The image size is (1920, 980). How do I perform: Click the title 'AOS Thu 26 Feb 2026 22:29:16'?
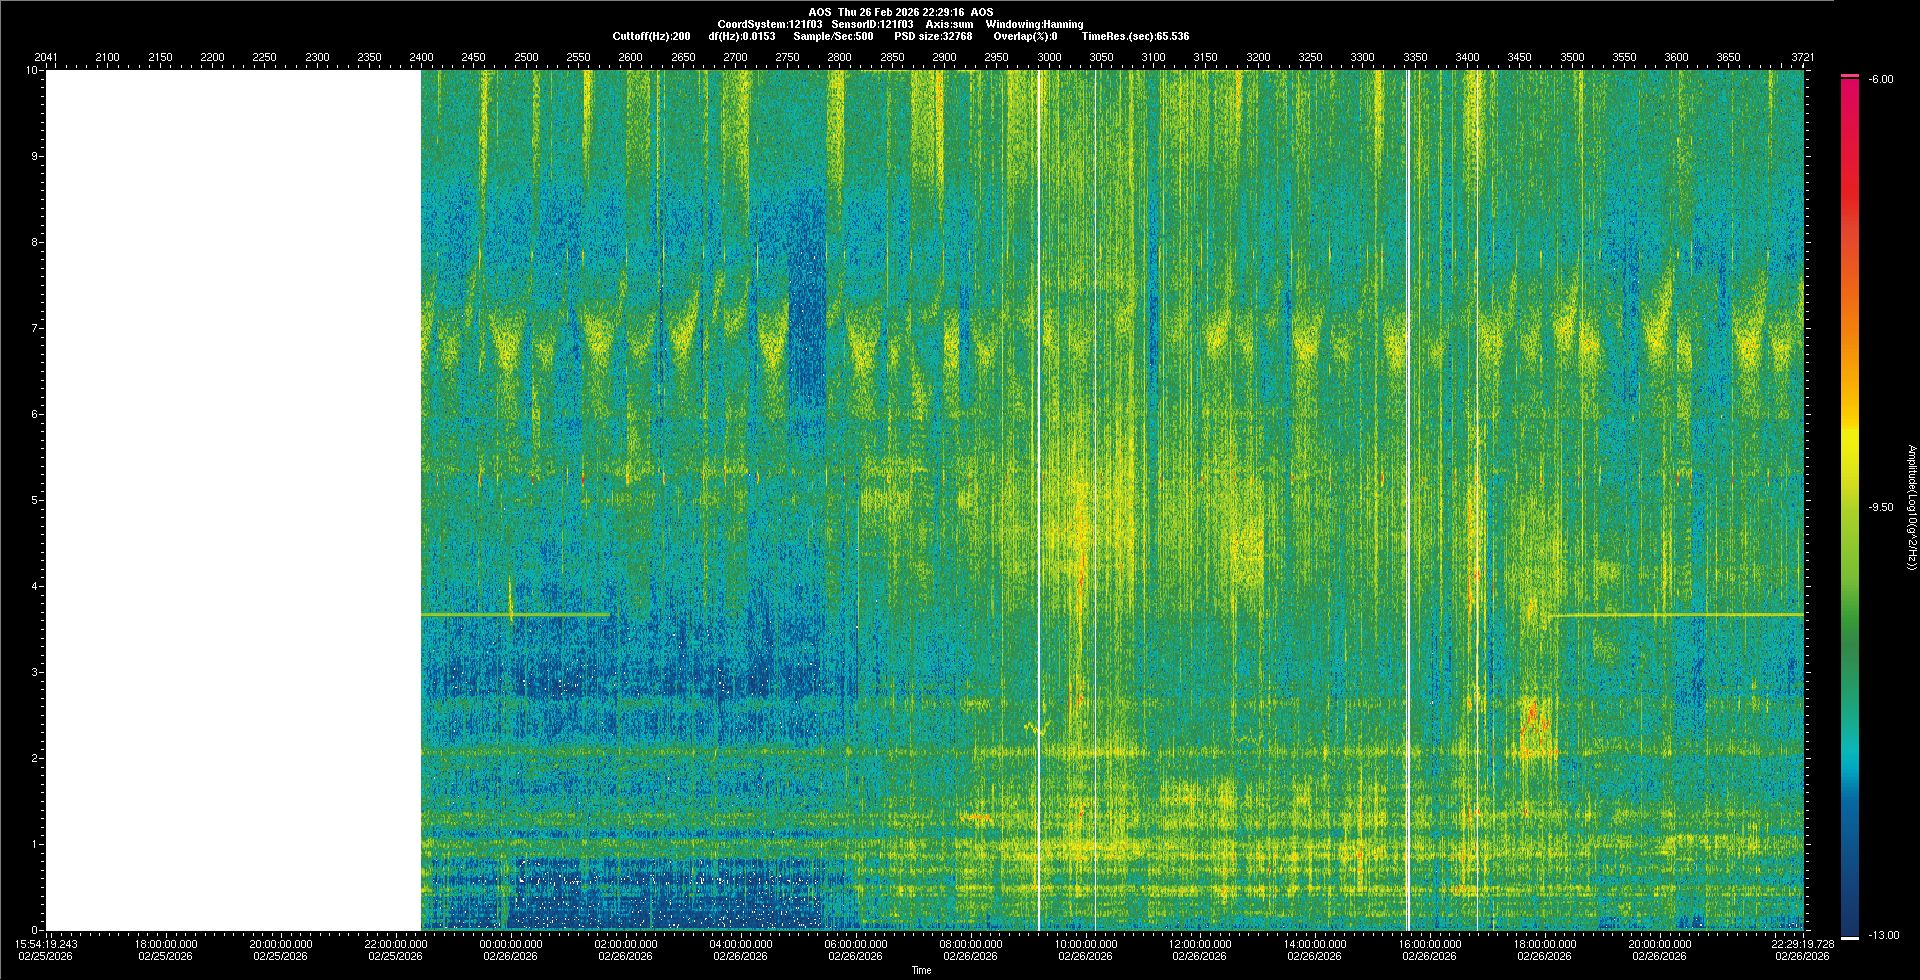coord(886,12)
